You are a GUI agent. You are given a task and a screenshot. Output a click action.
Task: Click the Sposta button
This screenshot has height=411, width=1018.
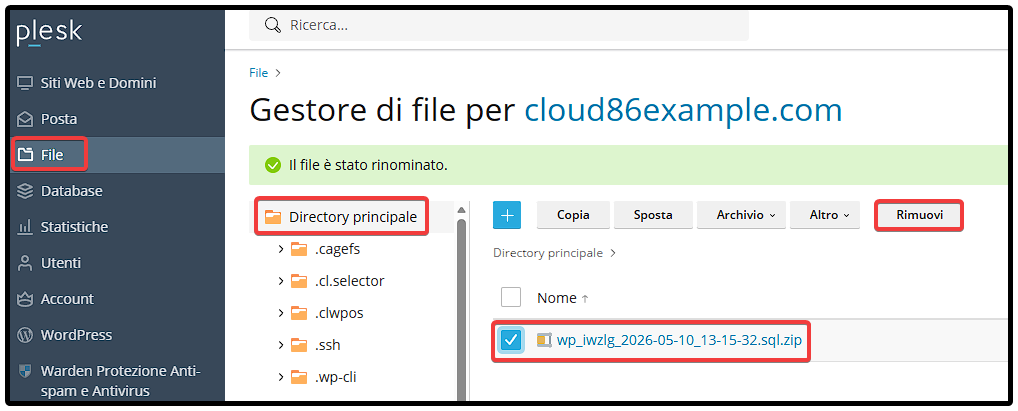653,215
